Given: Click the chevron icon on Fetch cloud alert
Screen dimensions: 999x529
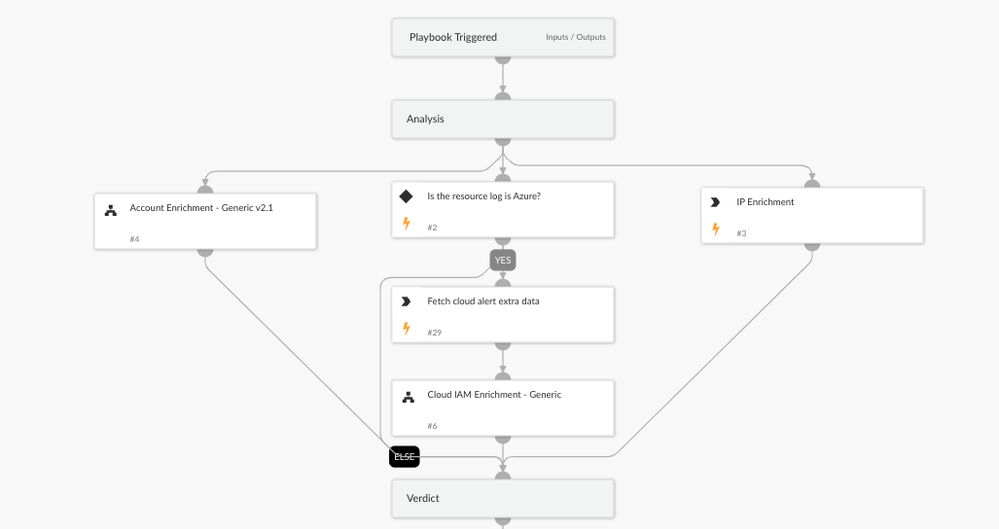Looking at the screenshot, I should pos(406,301).
